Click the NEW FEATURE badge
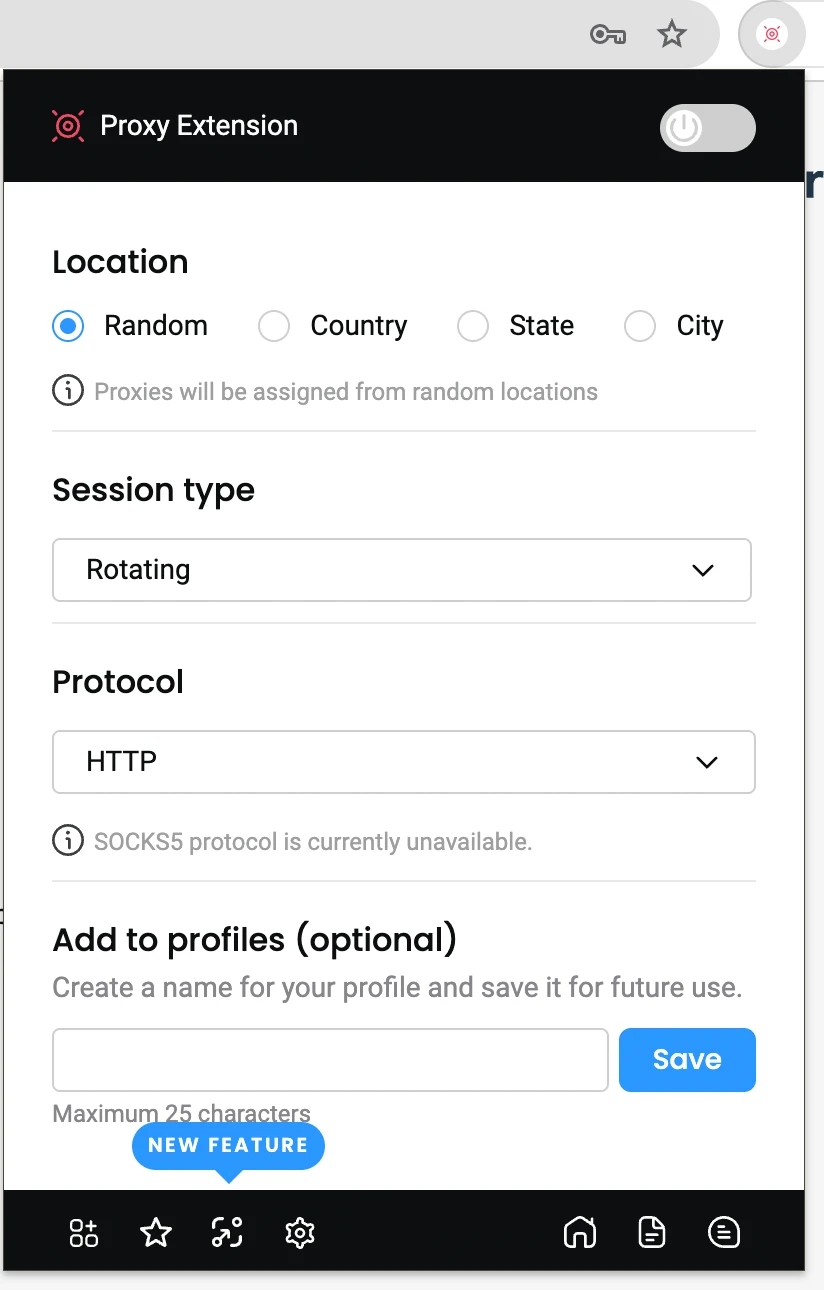Screen dimensions: 824x1290 [228, 1146]
